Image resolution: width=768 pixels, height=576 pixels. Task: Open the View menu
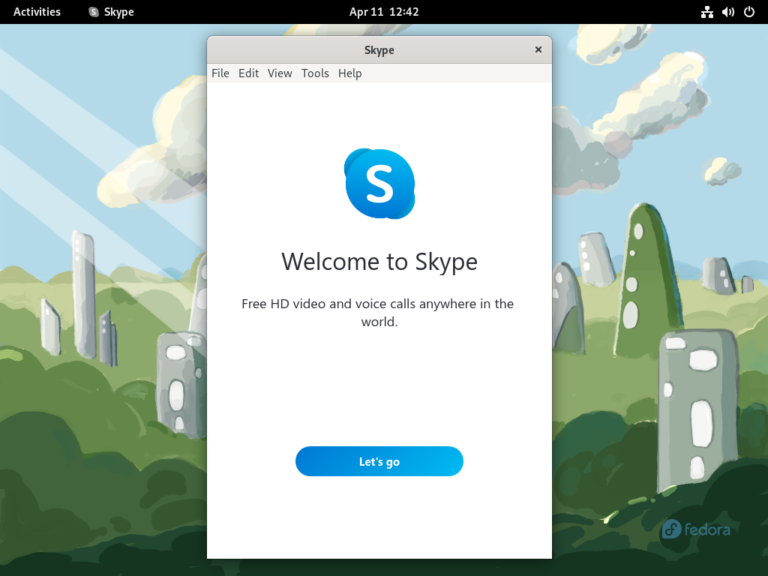(280, 73)
